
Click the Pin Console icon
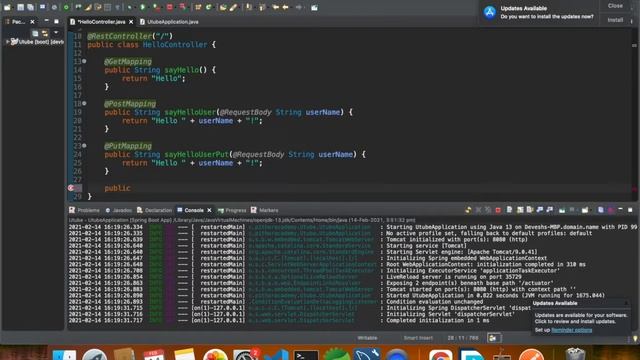[562, 210]
